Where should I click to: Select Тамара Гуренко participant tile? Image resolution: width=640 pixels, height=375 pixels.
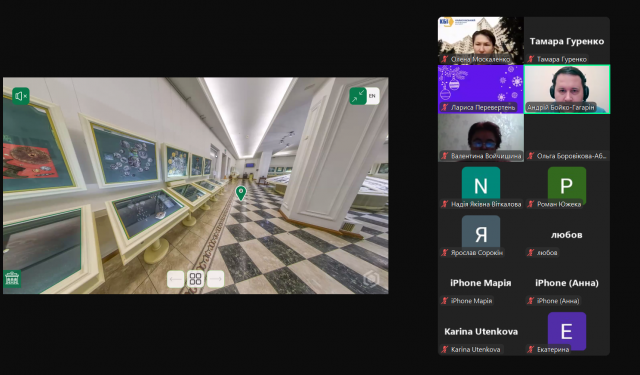[567, 40]
